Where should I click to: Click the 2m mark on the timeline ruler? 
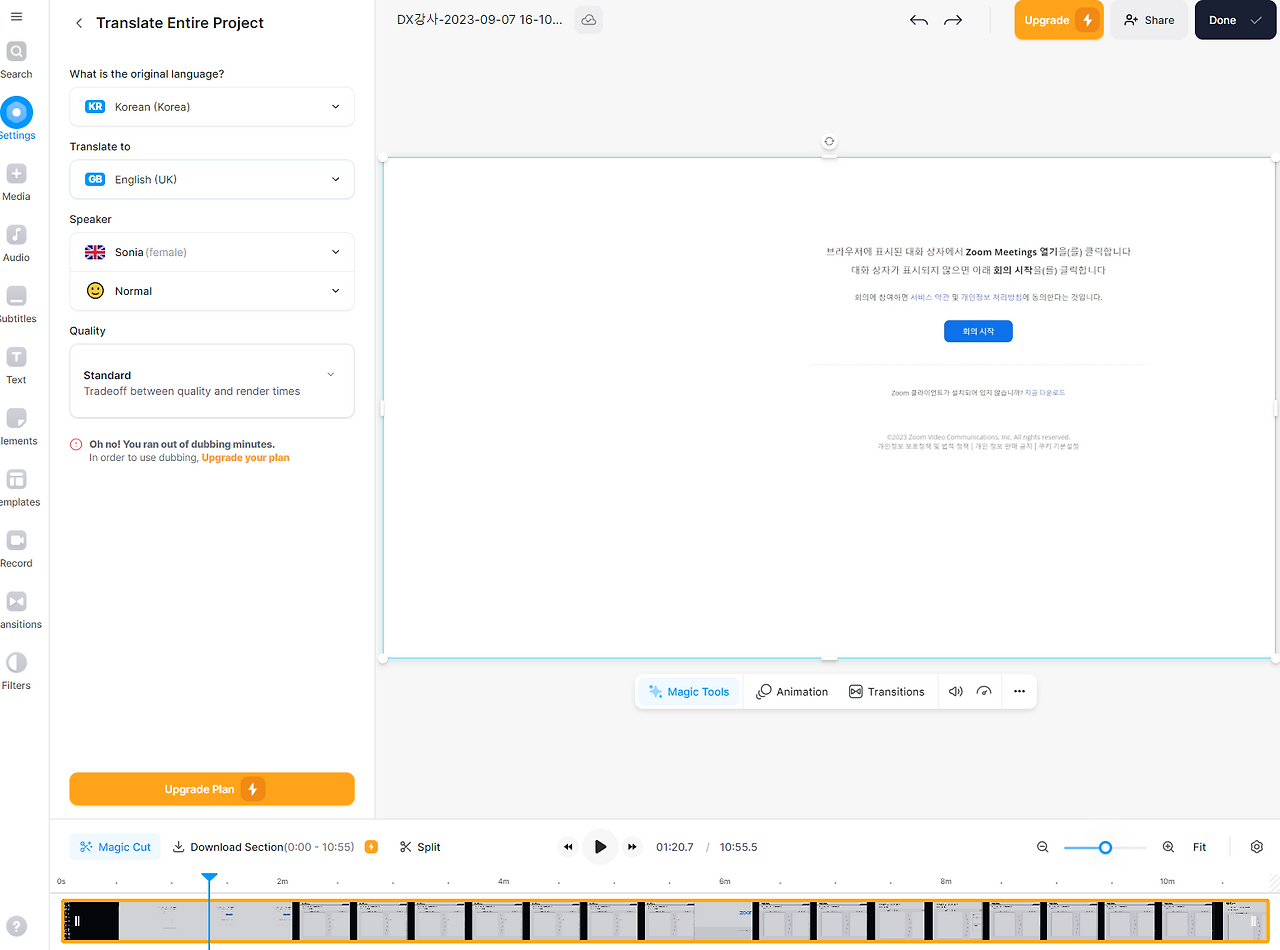[282, 881]
